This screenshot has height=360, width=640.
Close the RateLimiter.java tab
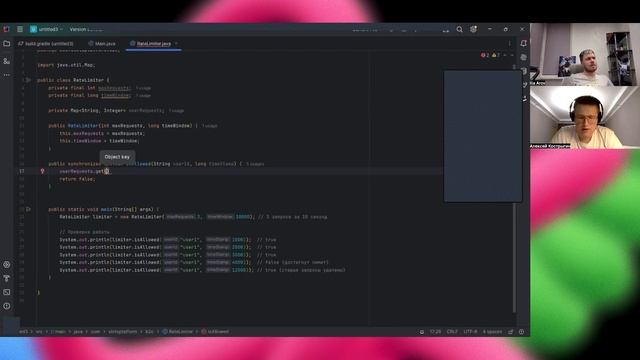click(176, 44)
